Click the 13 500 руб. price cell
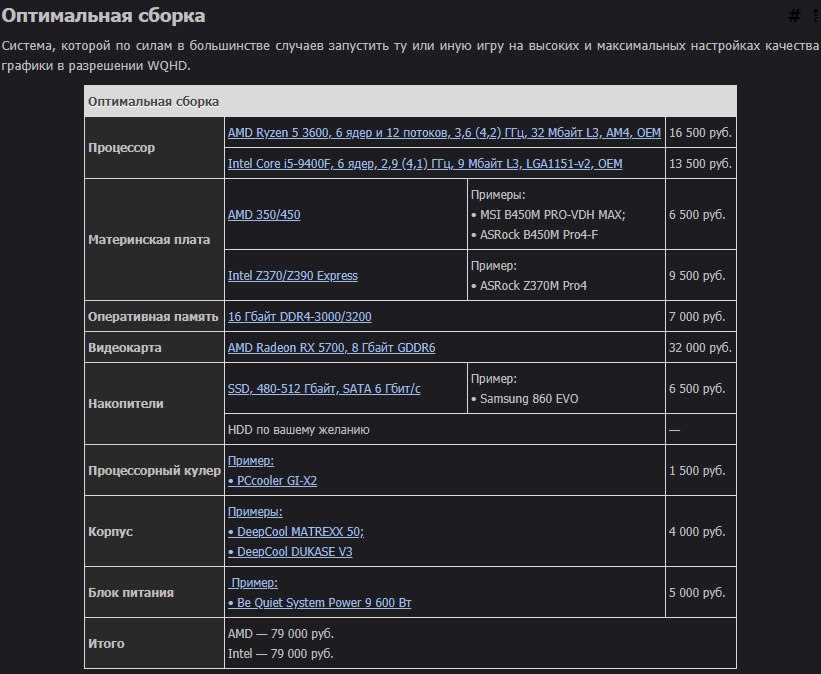Image resolution: width=821 pixels, height=674 pixels. [x=701, y=163]
